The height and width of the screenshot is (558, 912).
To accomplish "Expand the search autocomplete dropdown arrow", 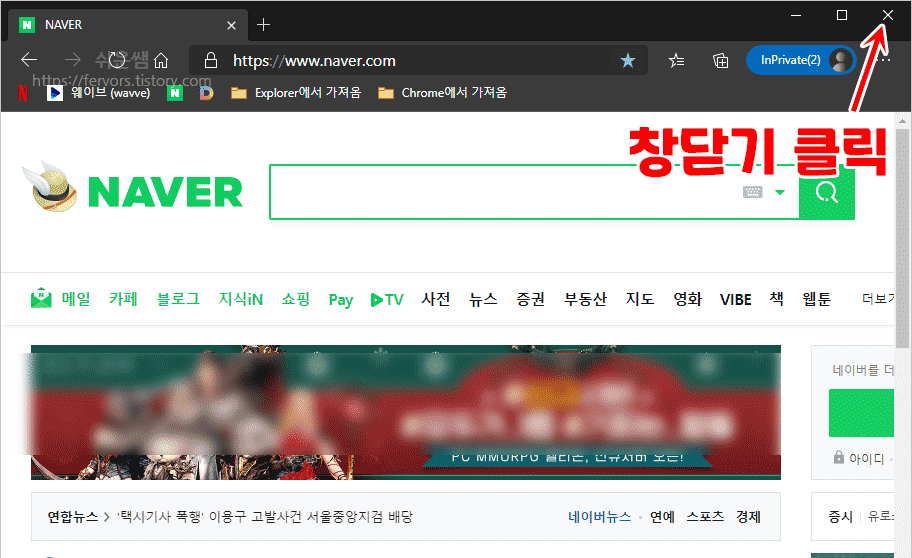I will point(780,192).
